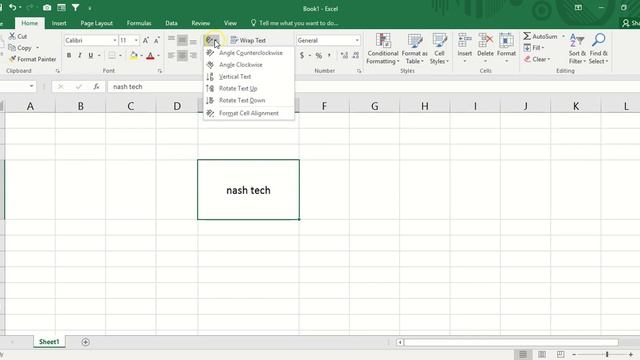Click the Cut scissors icon

(12, 36)
